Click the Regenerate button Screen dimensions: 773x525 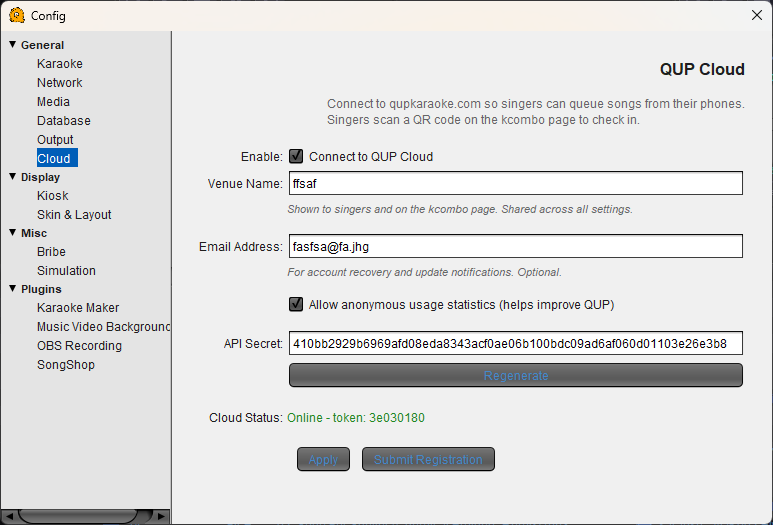tap(516, 375)
